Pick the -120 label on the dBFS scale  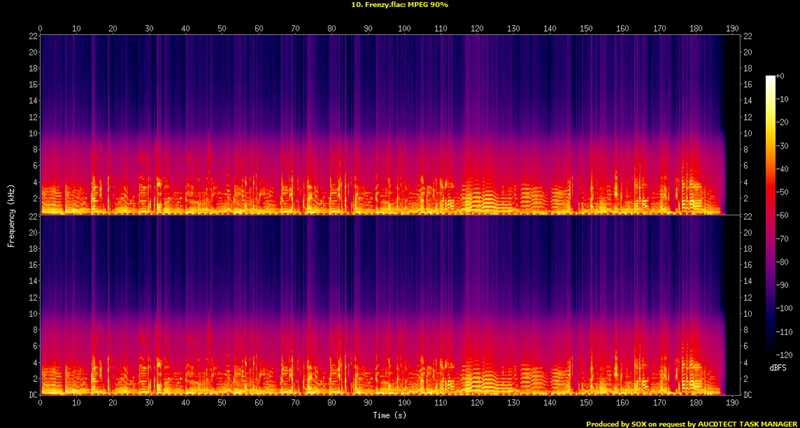787,356
